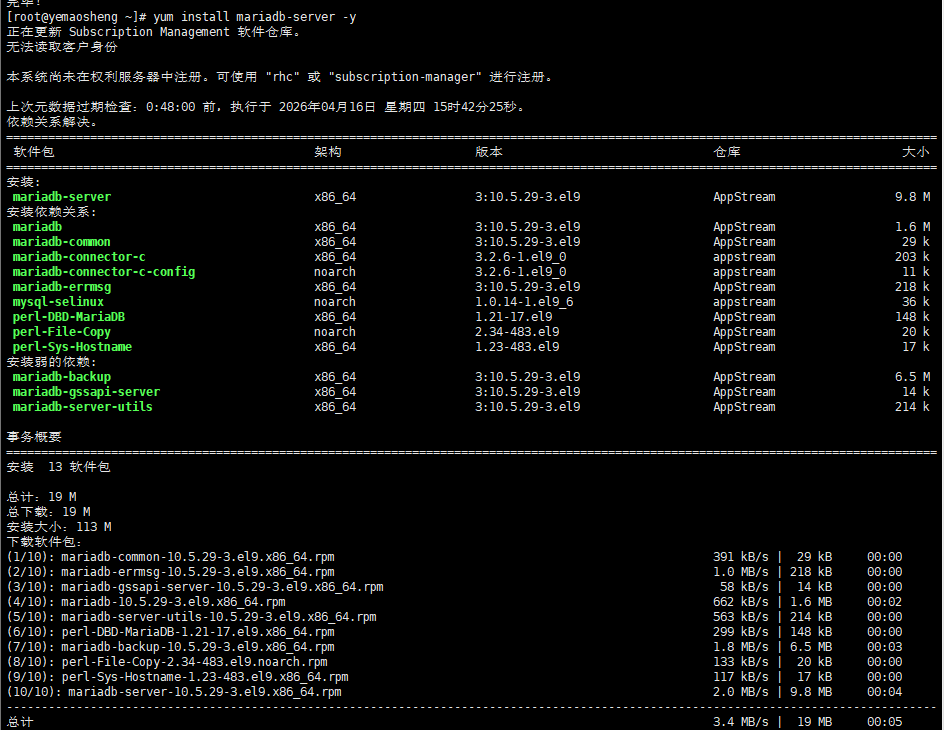Click the date '2026年04月16日' text
Viewport: 944px width, 730px height.
[328, 107]
